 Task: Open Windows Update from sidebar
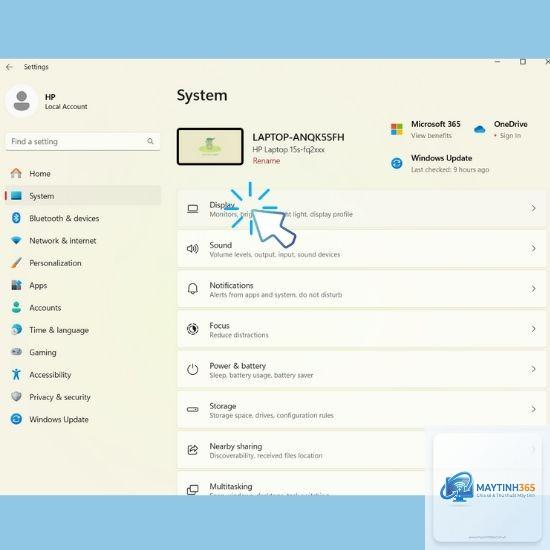[83, 419]
